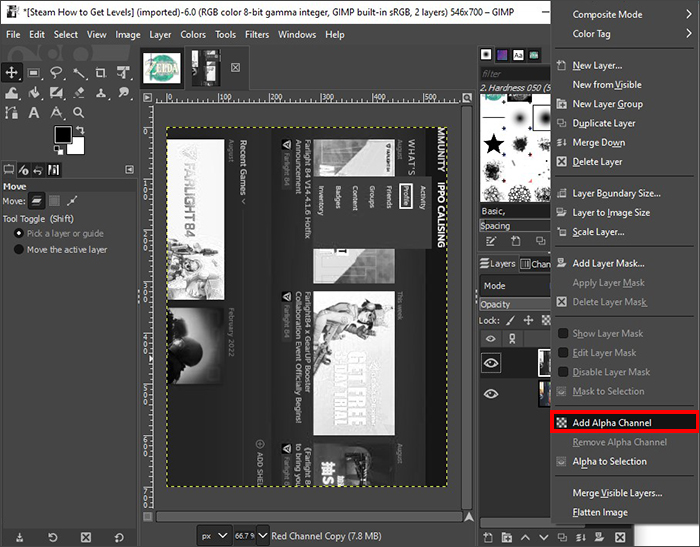The image size is (700, 547).
Task: Toggle visibility eye of the top layer
Action: [x=491, y=365]
